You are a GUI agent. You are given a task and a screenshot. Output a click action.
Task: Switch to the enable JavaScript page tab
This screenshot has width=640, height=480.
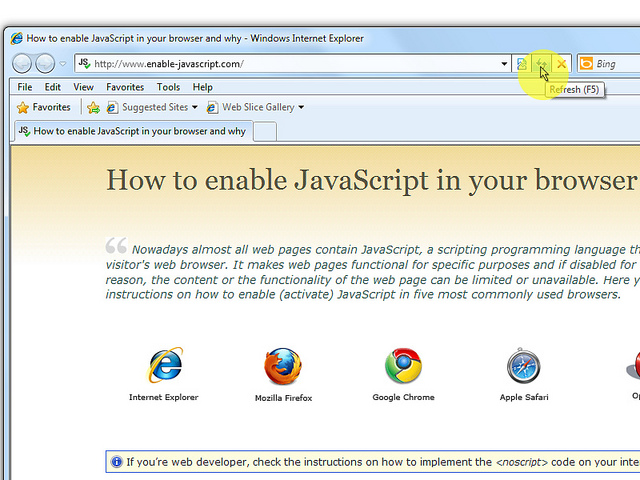point(132,131)
